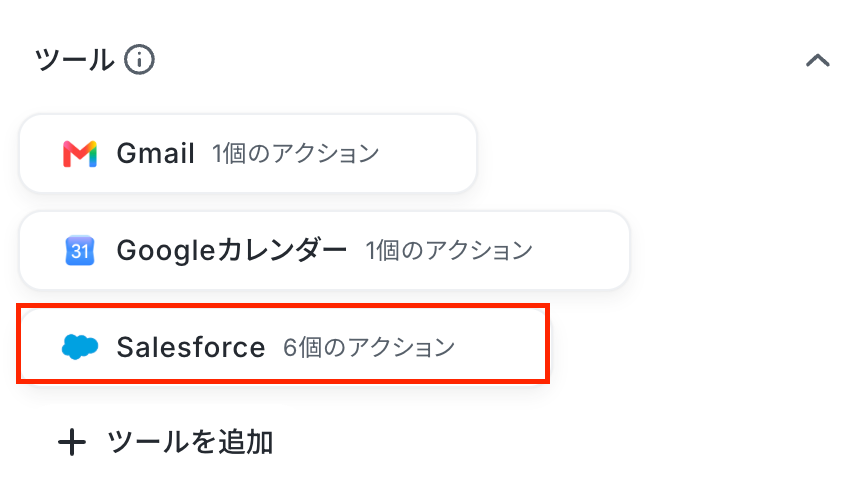Click the letter G in Gmail
Viewport: 864px width, 488px height.
(x=127, y=154)
